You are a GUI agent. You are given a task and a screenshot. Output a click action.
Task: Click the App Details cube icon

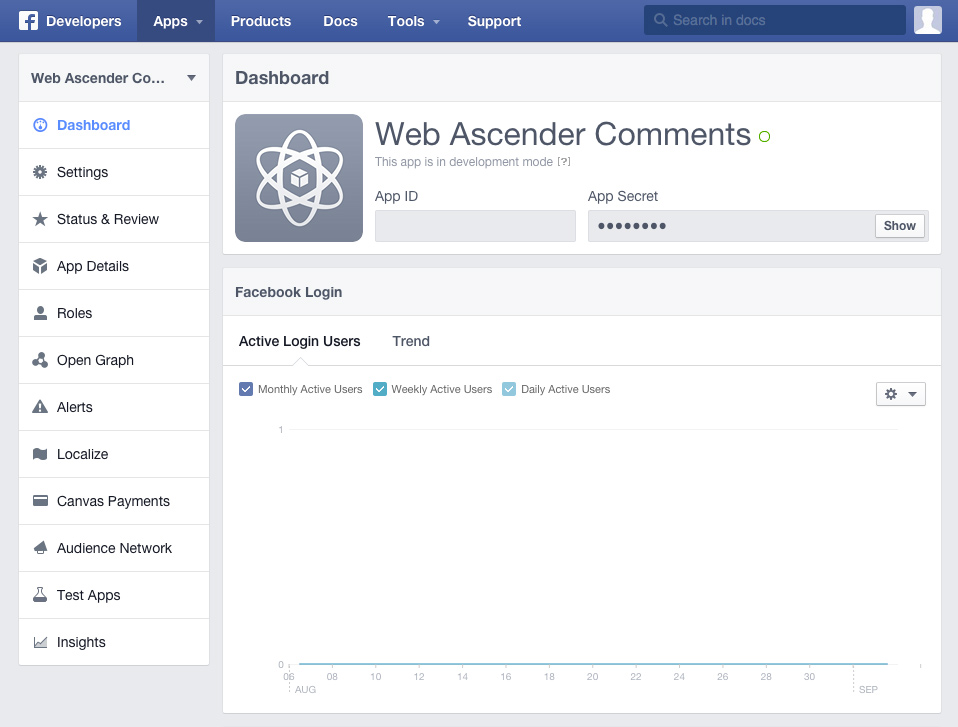point(40,266)
